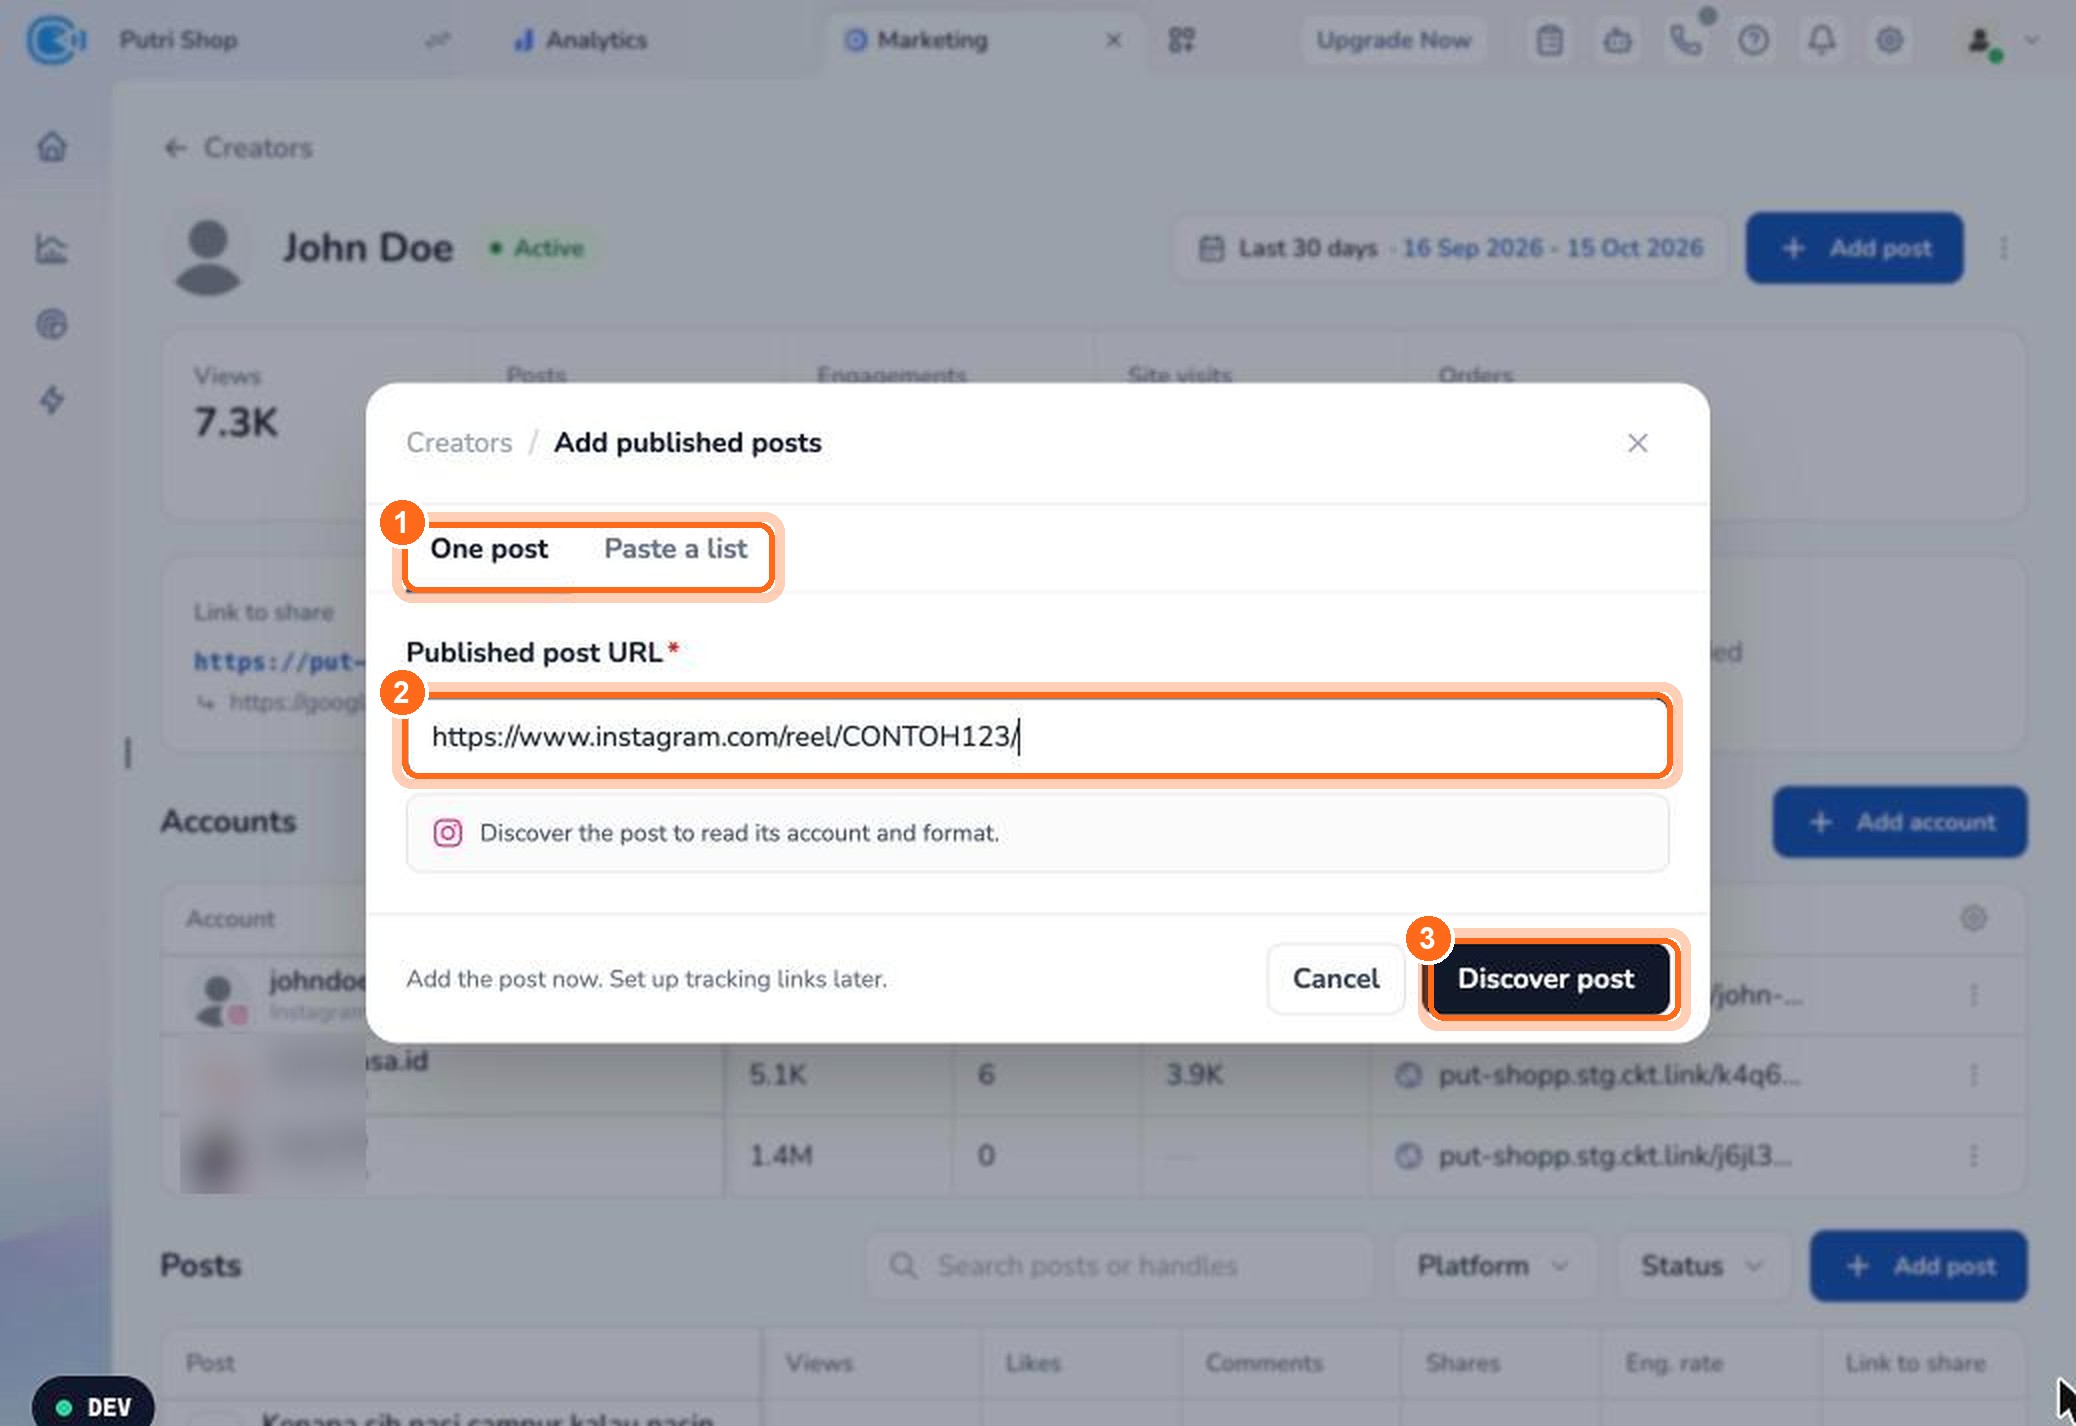Open the notifications bell
Viewport: 2076px width, 1426px height.
[1822, 40]
